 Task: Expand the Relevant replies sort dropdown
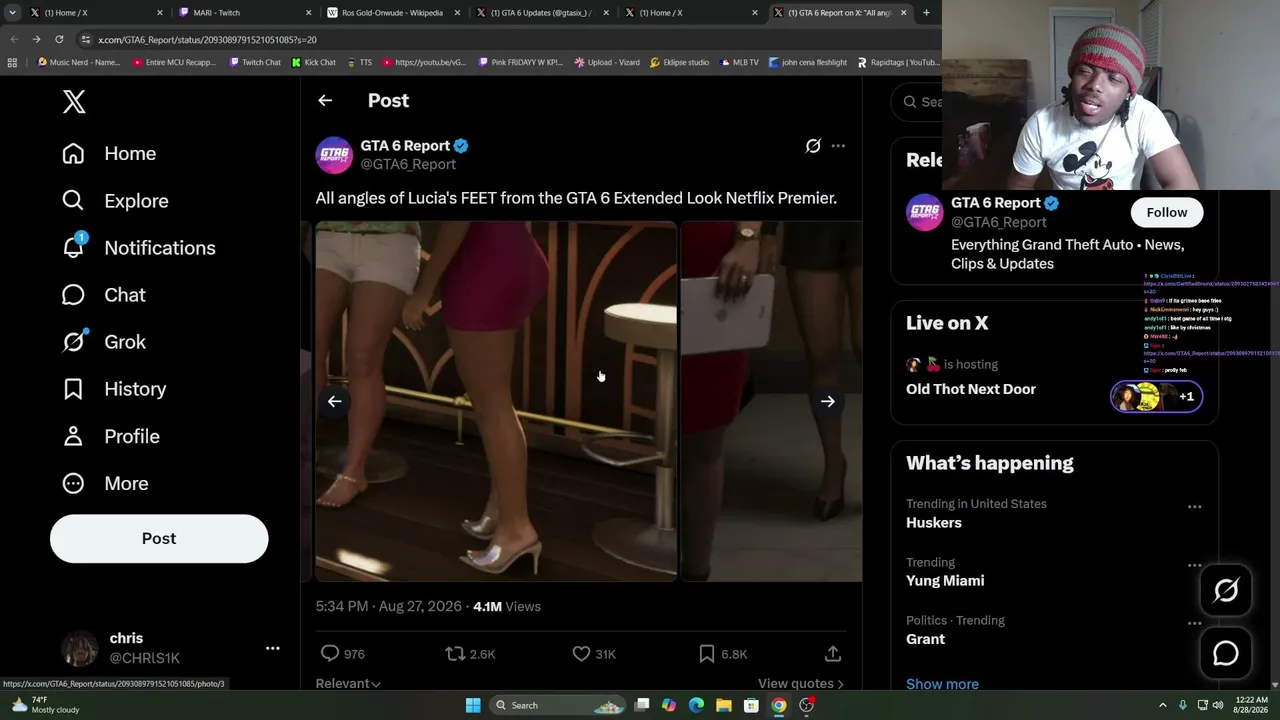point(348,683)
